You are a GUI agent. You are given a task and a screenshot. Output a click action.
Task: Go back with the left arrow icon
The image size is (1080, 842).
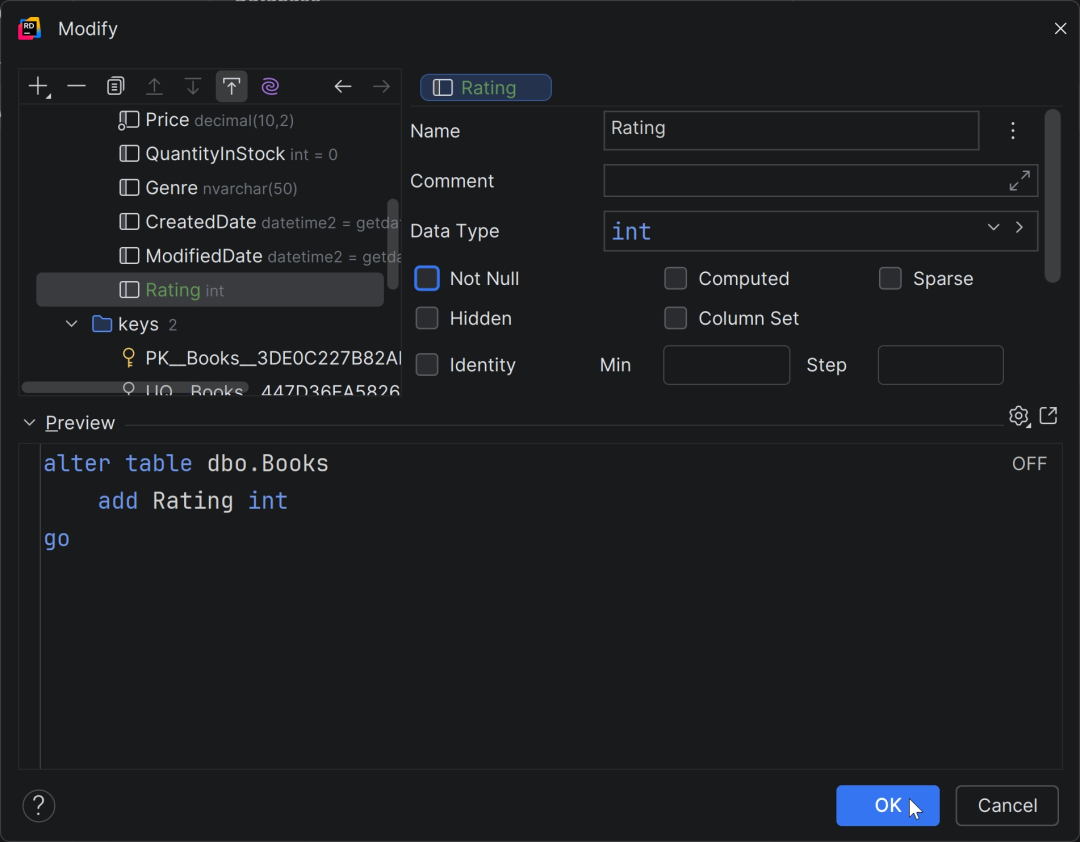pos(343,87)
